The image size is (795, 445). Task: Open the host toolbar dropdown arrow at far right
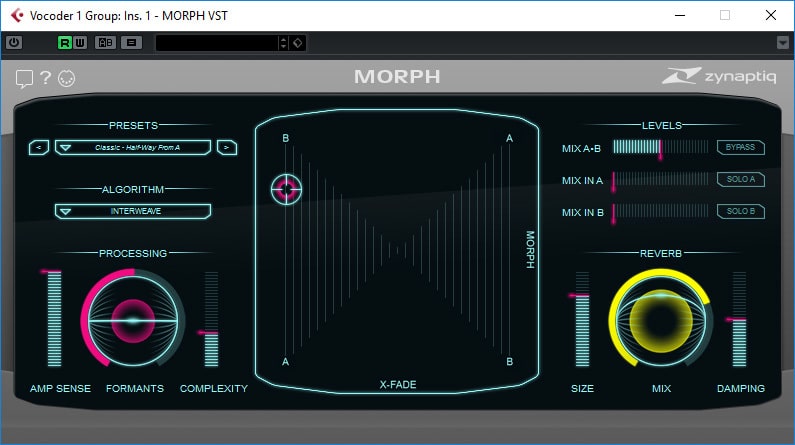click(x=783, y=43)
